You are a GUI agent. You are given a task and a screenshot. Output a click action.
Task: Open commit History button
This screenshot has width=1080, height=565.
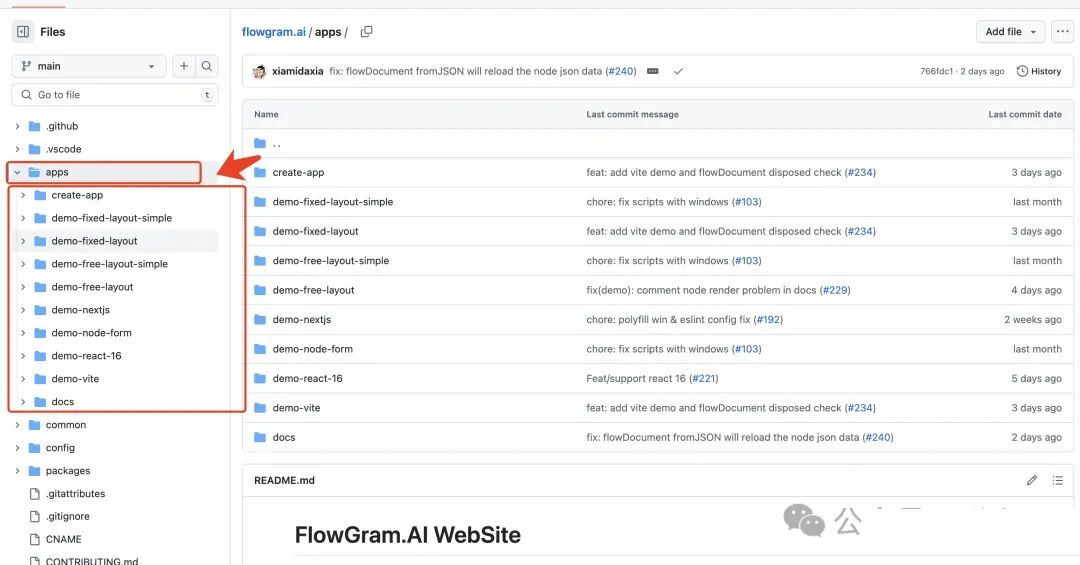pyautogui.click(x=1039, y=71)
